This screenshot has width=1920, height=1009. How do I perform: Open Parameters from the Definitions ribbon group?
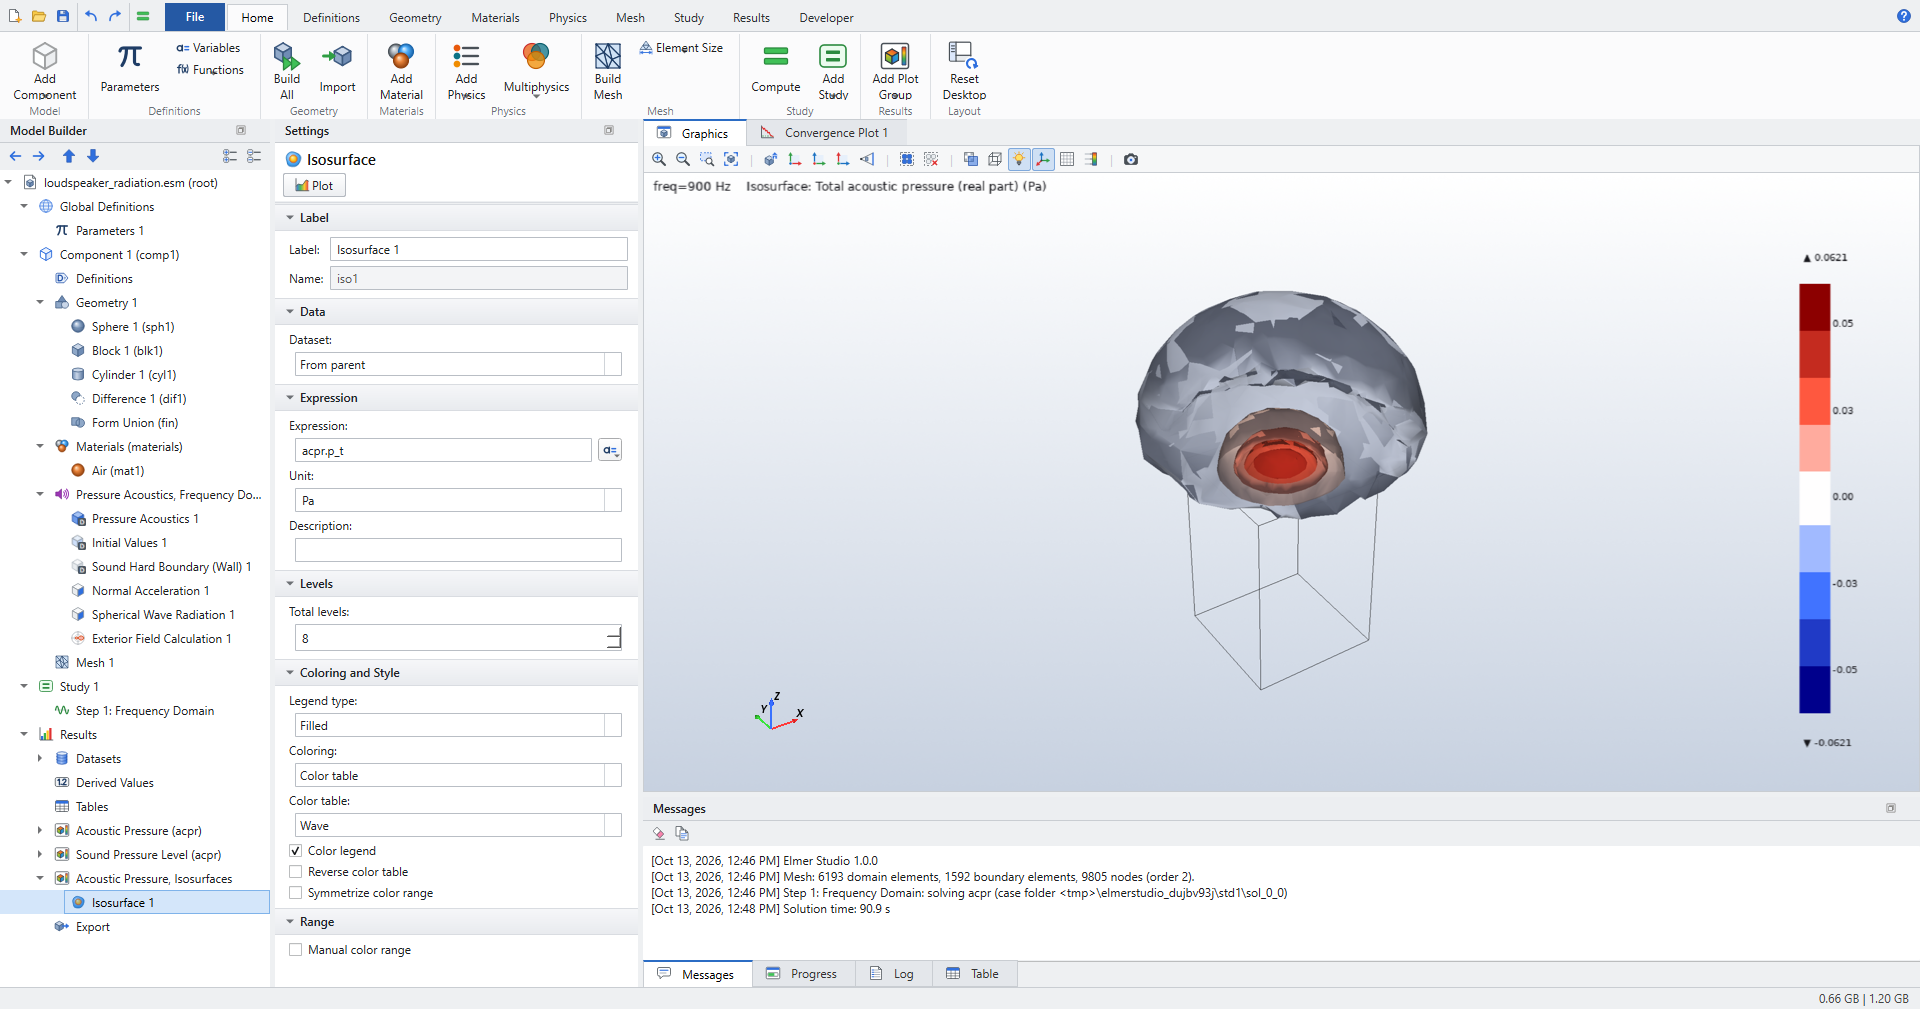pyautogui.click(x=130, y=68)
